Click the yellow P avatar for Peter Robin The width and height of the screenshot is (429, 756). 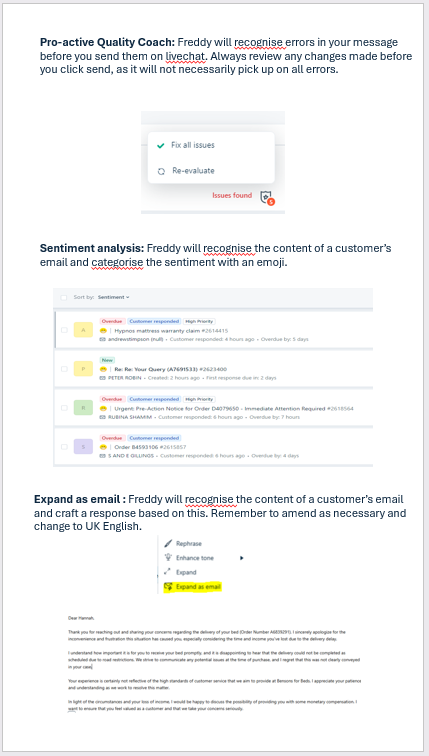[83, 369]
